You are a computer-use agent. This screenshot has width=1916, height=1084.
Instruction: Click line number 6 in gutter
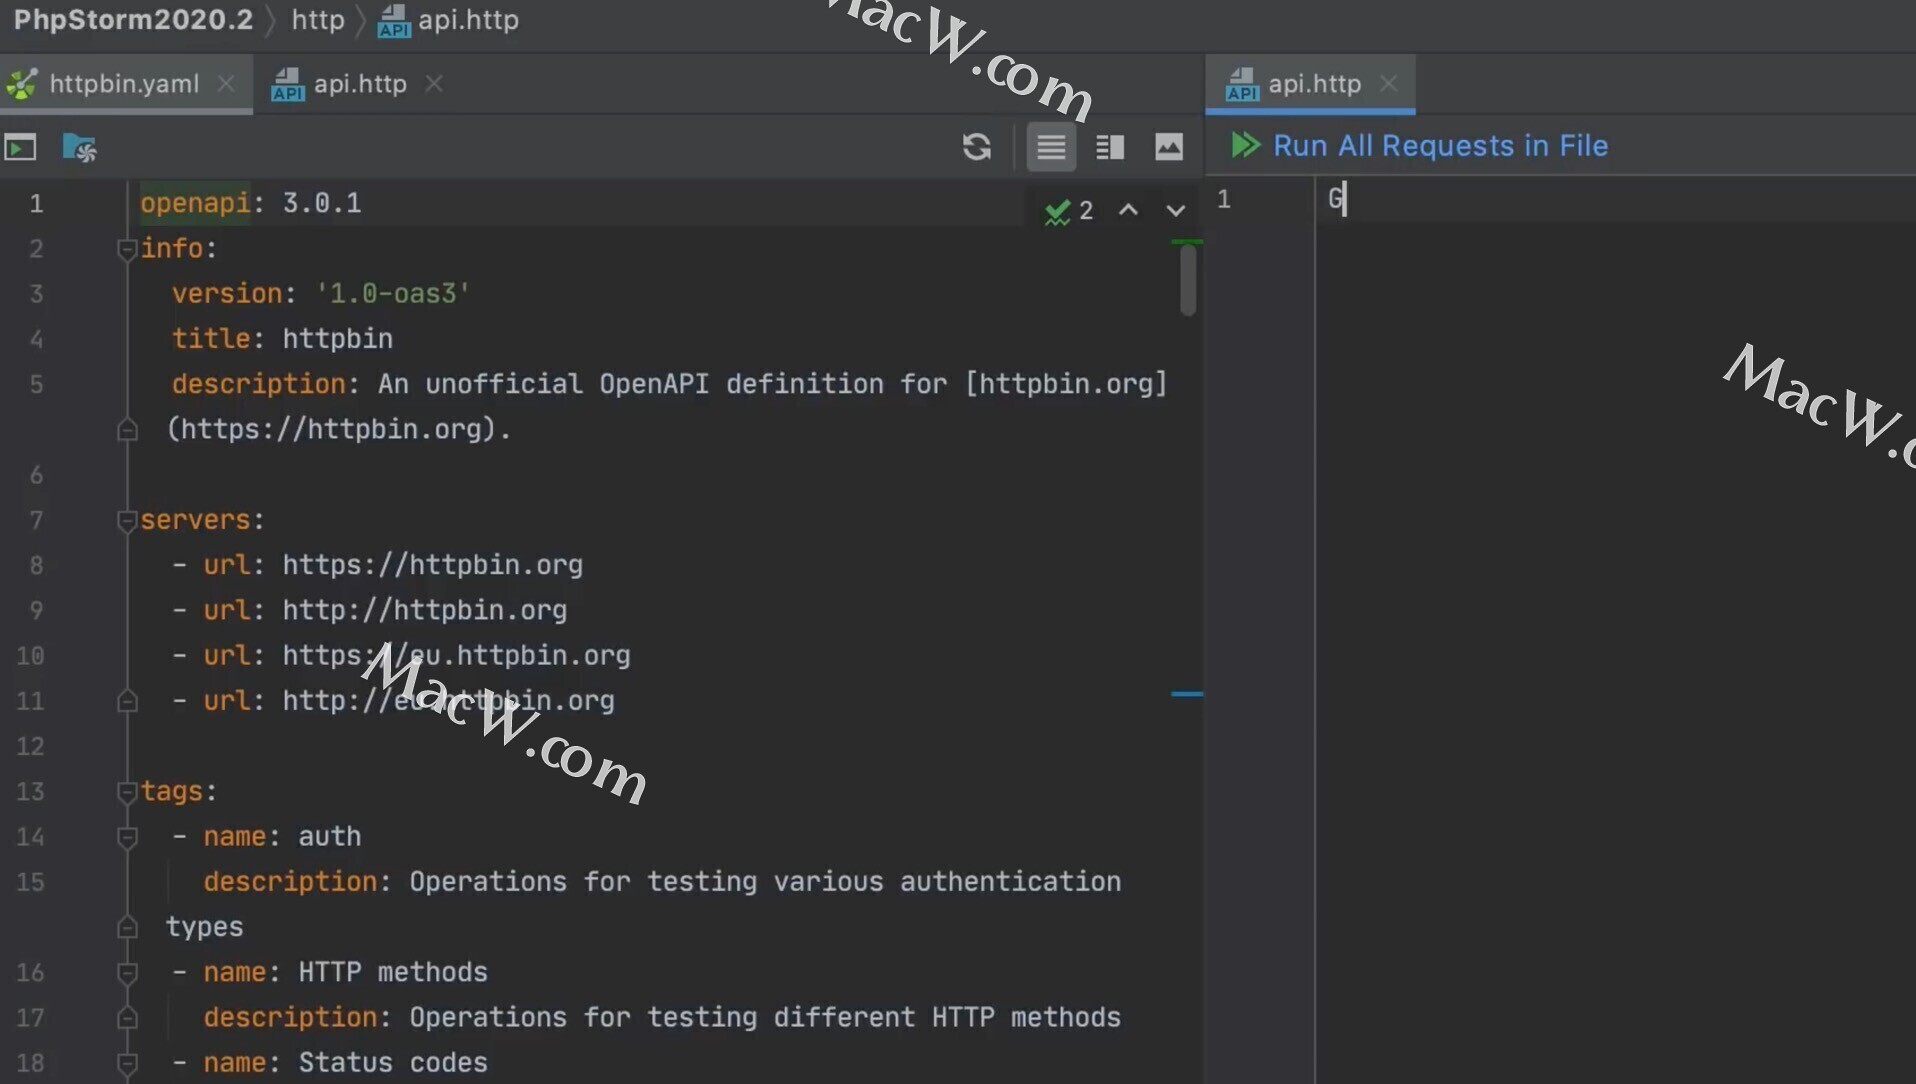point(36,475)
